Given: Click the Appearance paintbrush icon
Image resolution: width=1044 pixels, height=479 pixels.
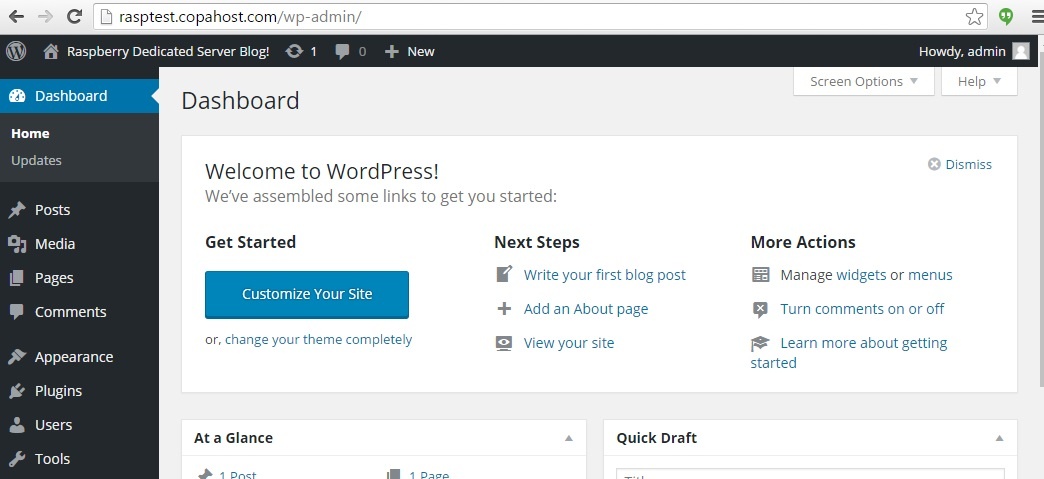Looking at the screenshot, I should coord(17,357).
